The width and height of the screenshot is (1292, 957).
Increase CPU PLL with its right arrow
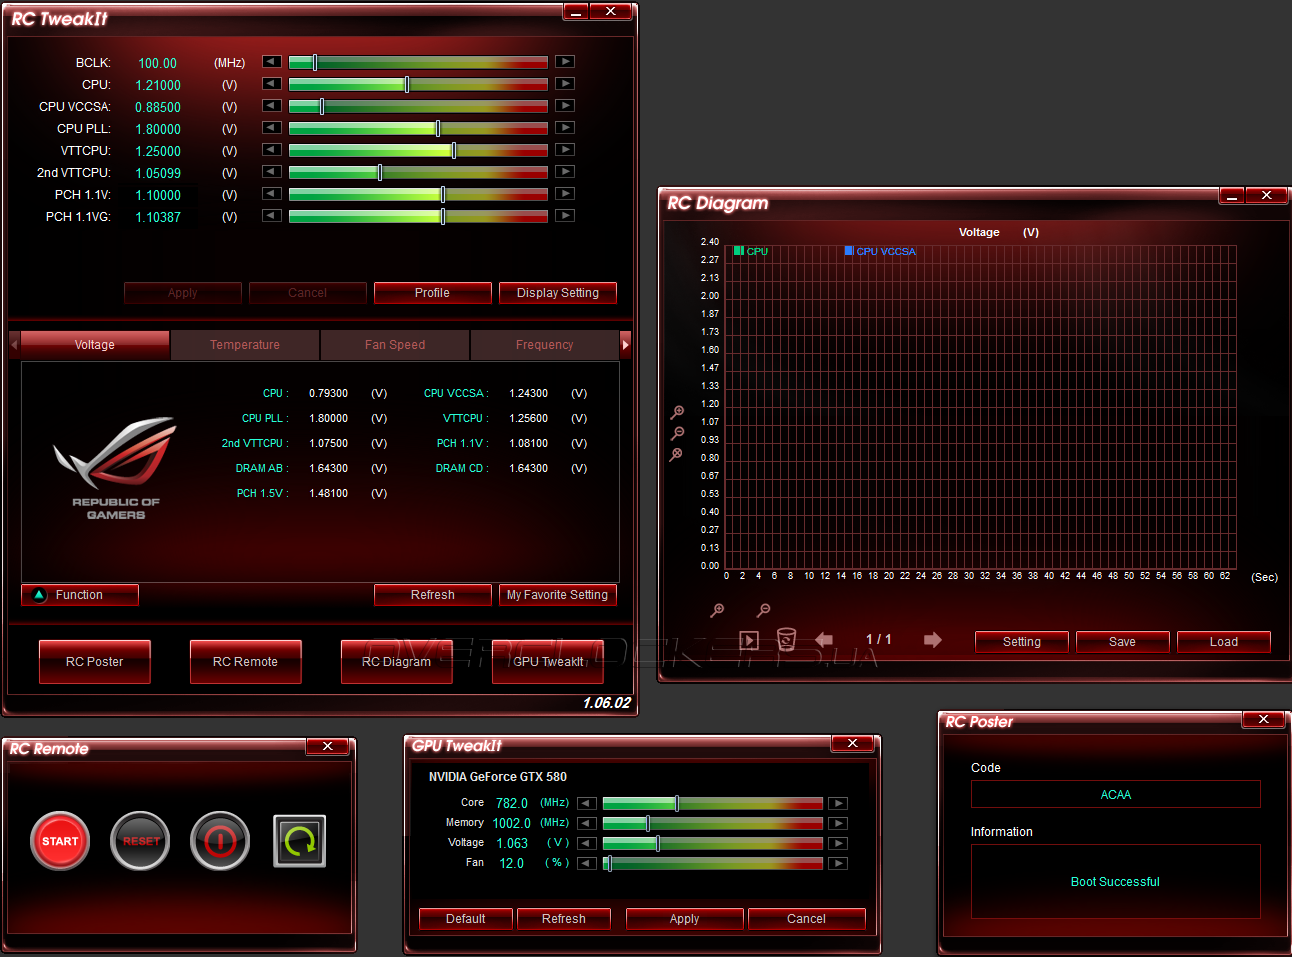coord(565,128)
